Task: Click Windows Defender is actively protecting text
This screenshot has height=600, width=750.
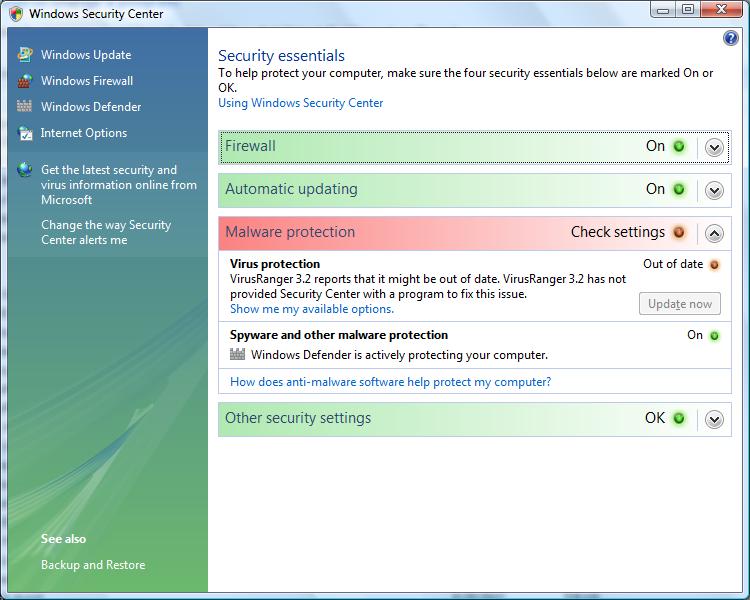Action: (x=399, y=355)
